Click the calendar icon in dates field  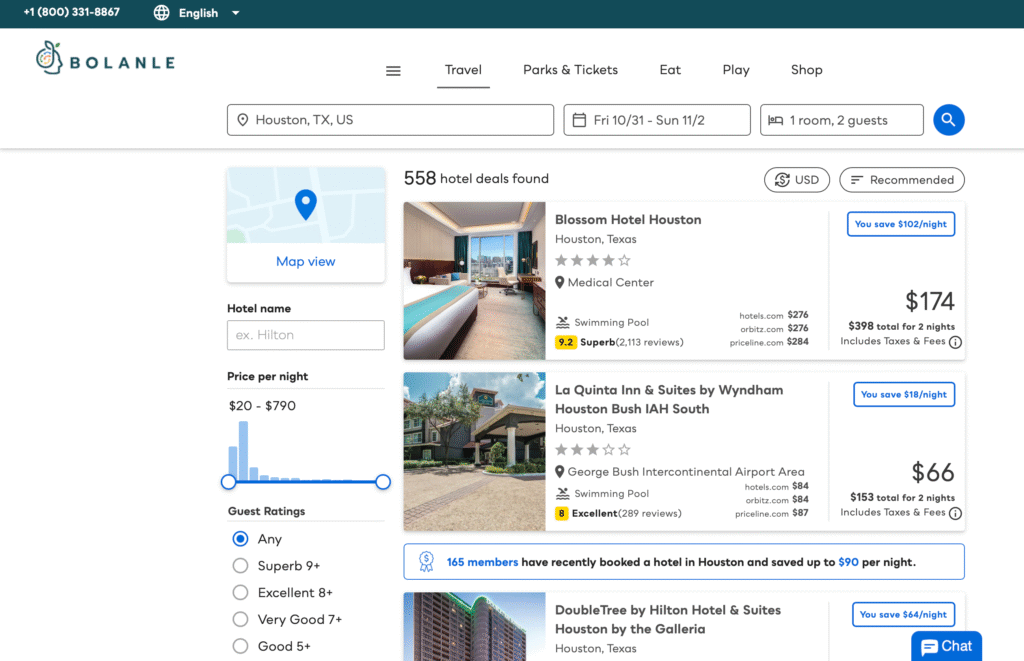[x=579, y=120]
